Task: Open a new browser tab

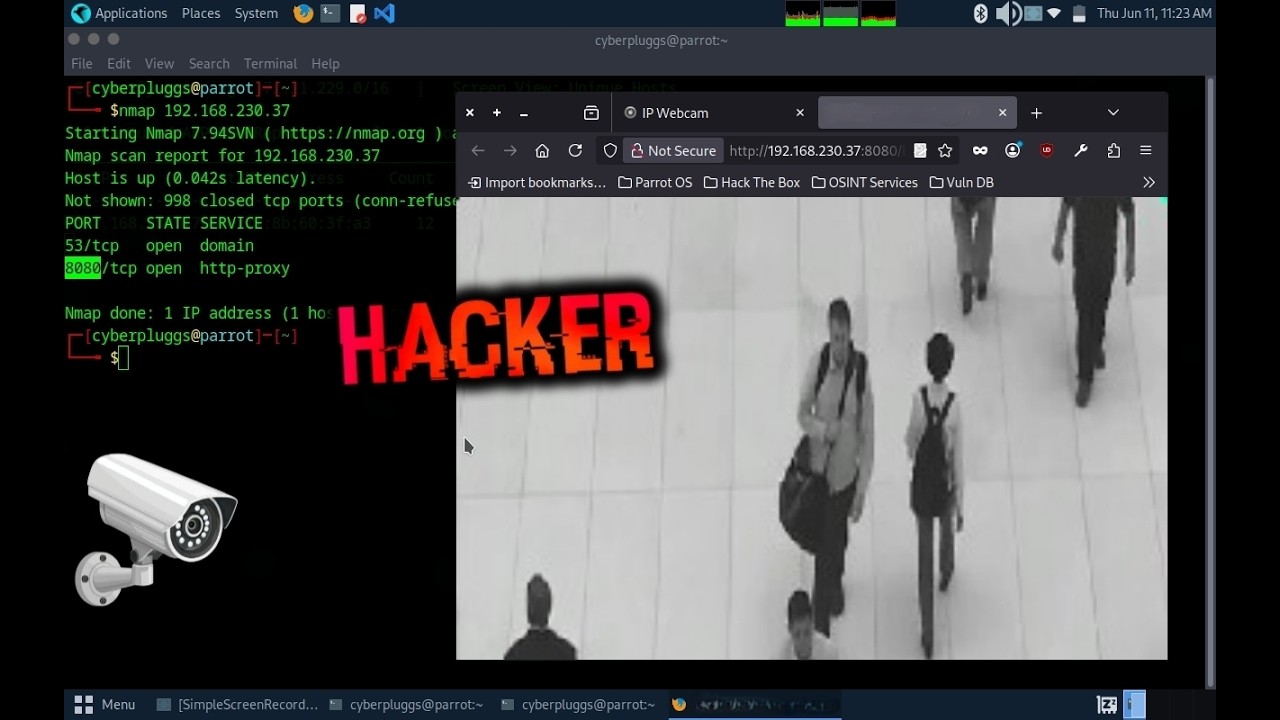Action: (x=1036, y=113)
